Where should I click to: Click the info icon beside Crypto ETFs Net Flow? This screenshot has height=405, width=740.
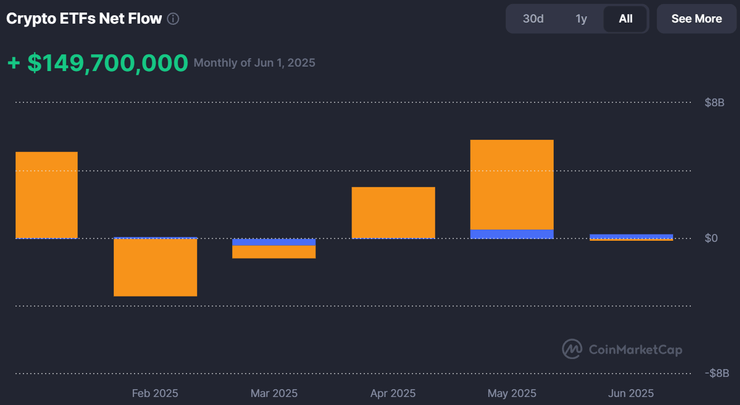pyautogui.click(x=174, y=19)
